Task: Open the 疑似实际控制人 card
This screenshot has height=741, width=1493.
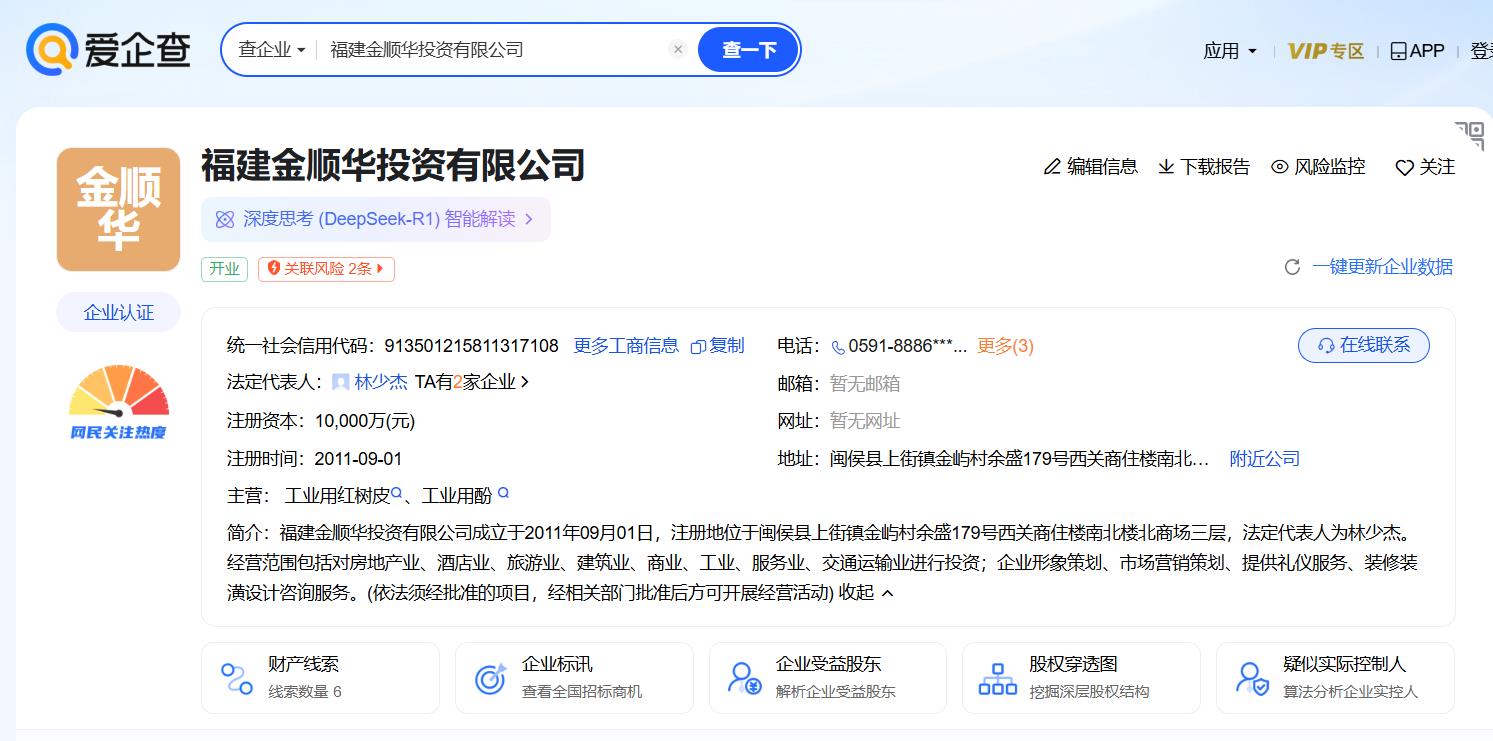Action: click(1335, 678)
